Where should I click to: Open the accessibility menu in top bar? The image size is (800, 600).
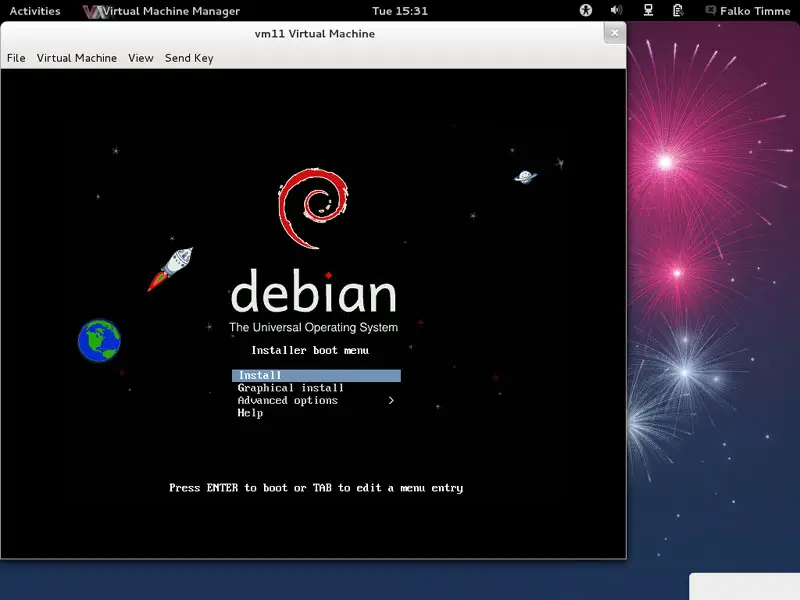(x=586, y=11)
